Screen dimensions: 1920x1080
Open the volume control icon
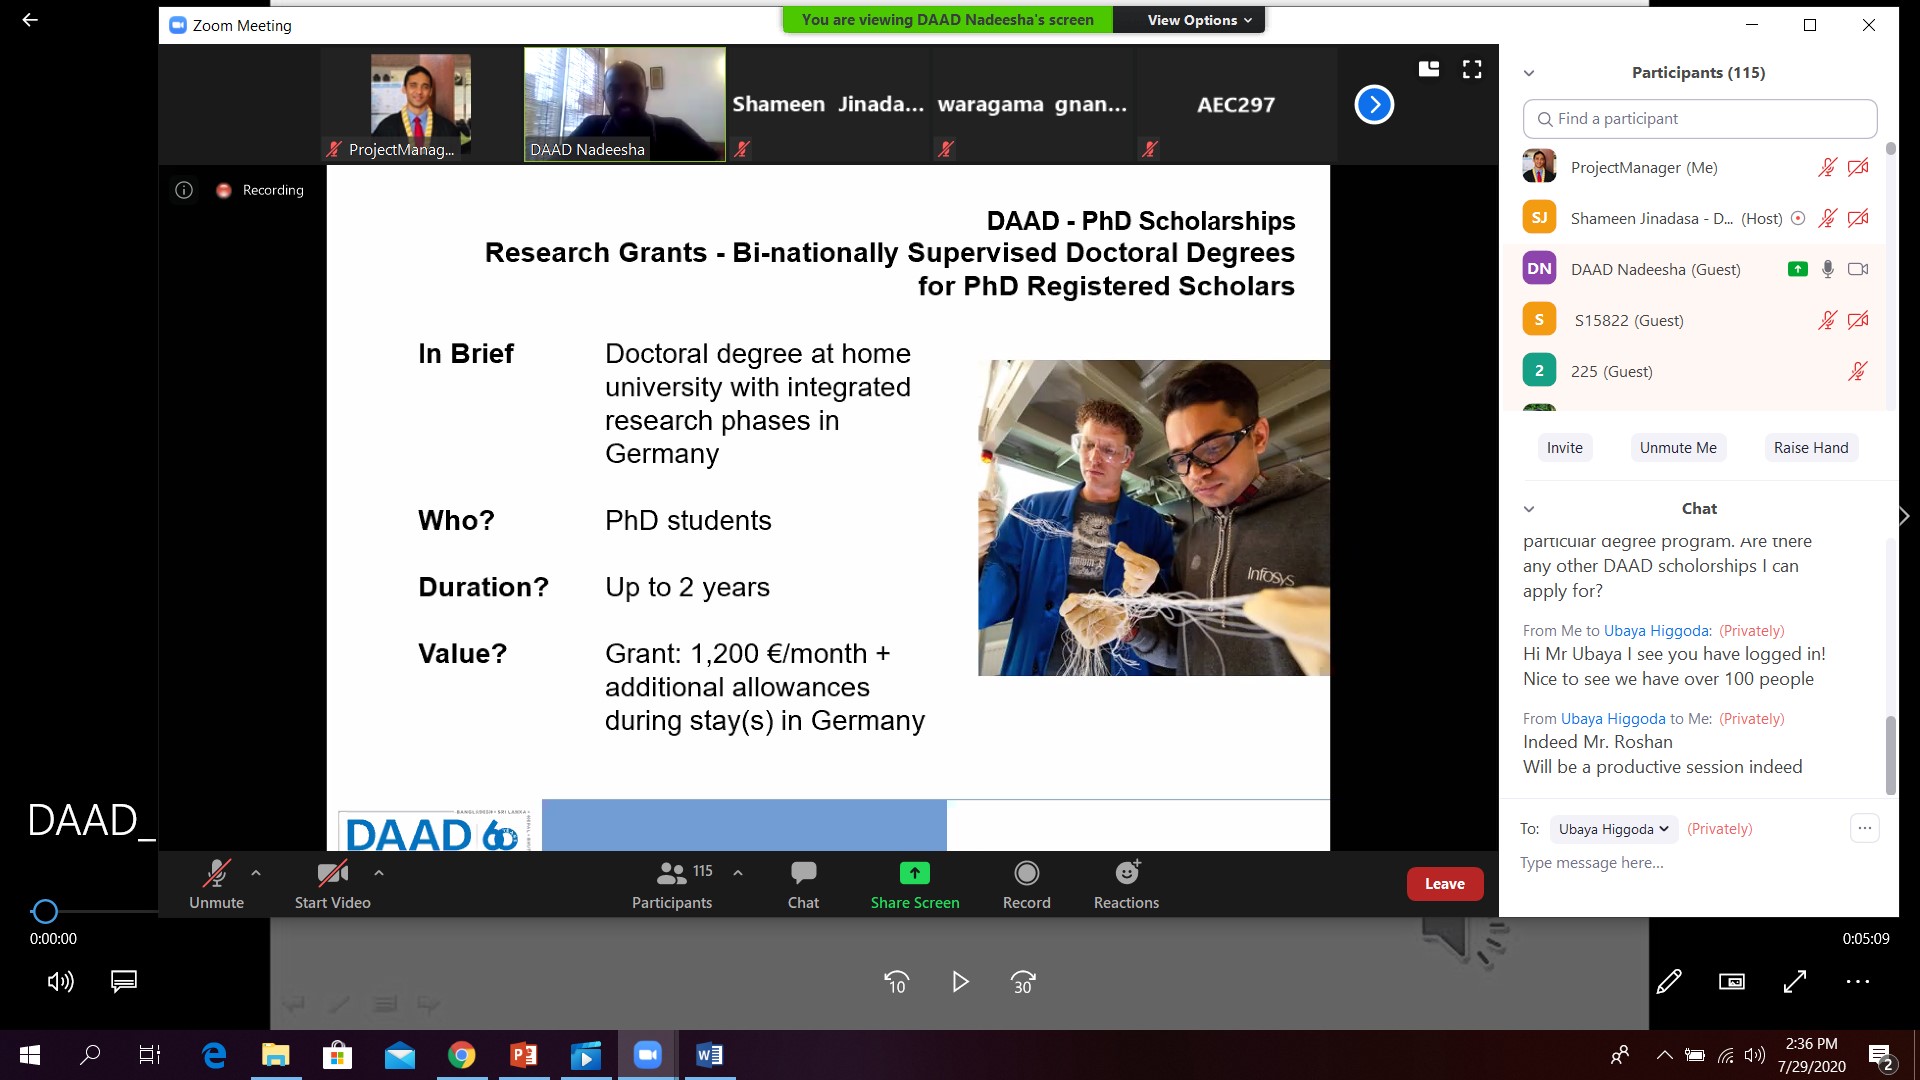(x=60, y=982)
